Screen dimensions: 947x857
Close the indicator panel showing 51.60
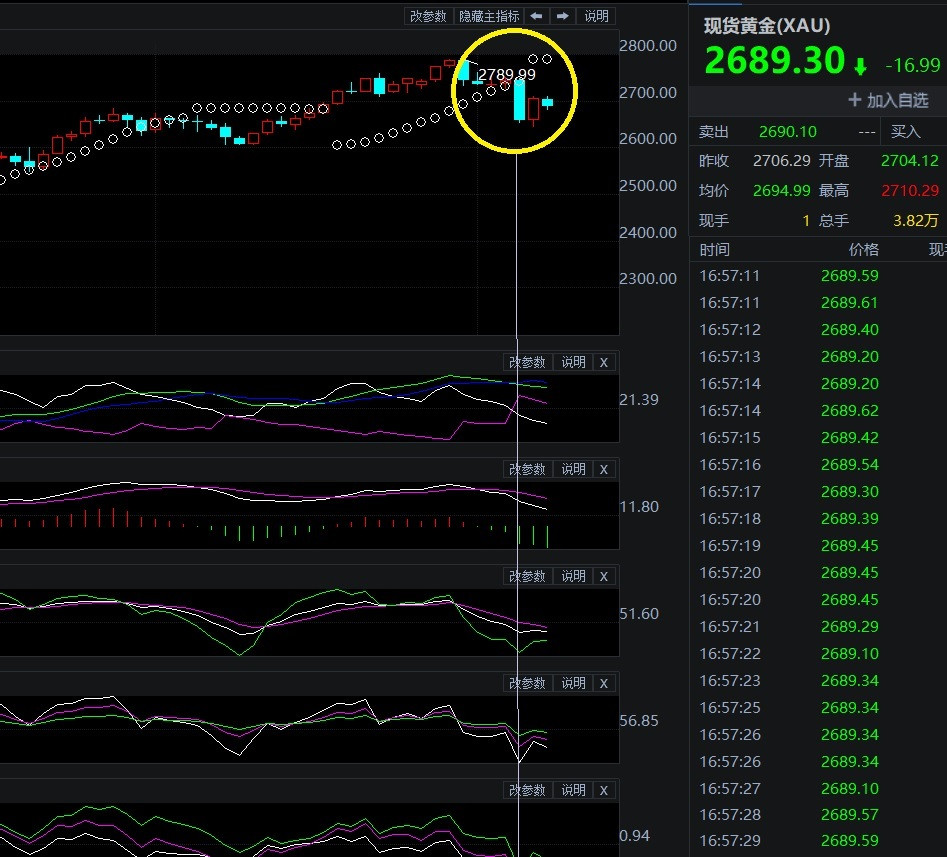[603, 576]
